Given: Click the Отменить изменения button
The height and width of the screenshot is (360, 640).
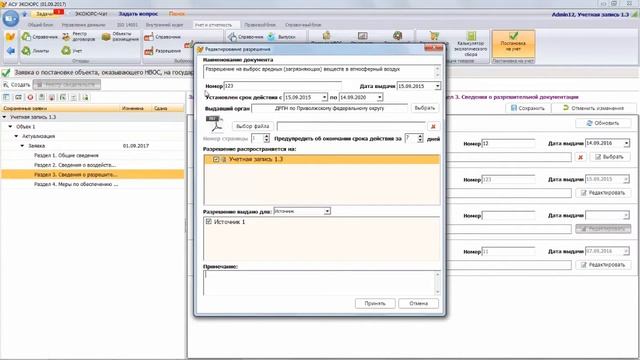Looking at the screenshot, I should tap(593, 108).
